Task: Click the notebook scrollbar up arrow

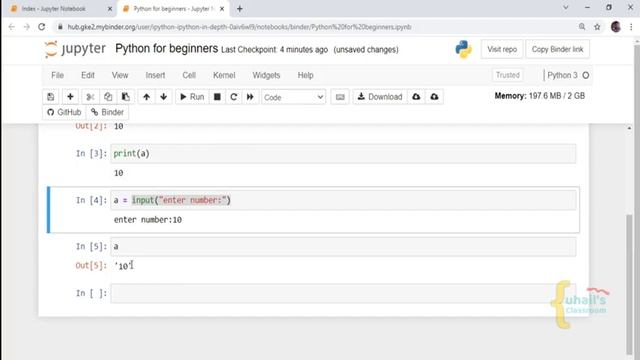Action: click(x=629, y=128)
